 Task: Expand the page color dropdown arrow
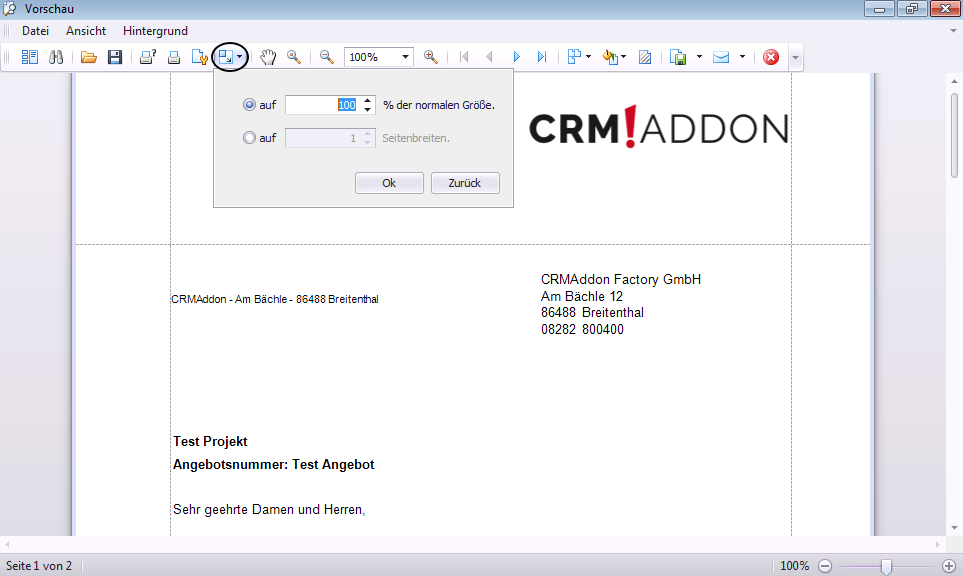(x=623, y=57)
